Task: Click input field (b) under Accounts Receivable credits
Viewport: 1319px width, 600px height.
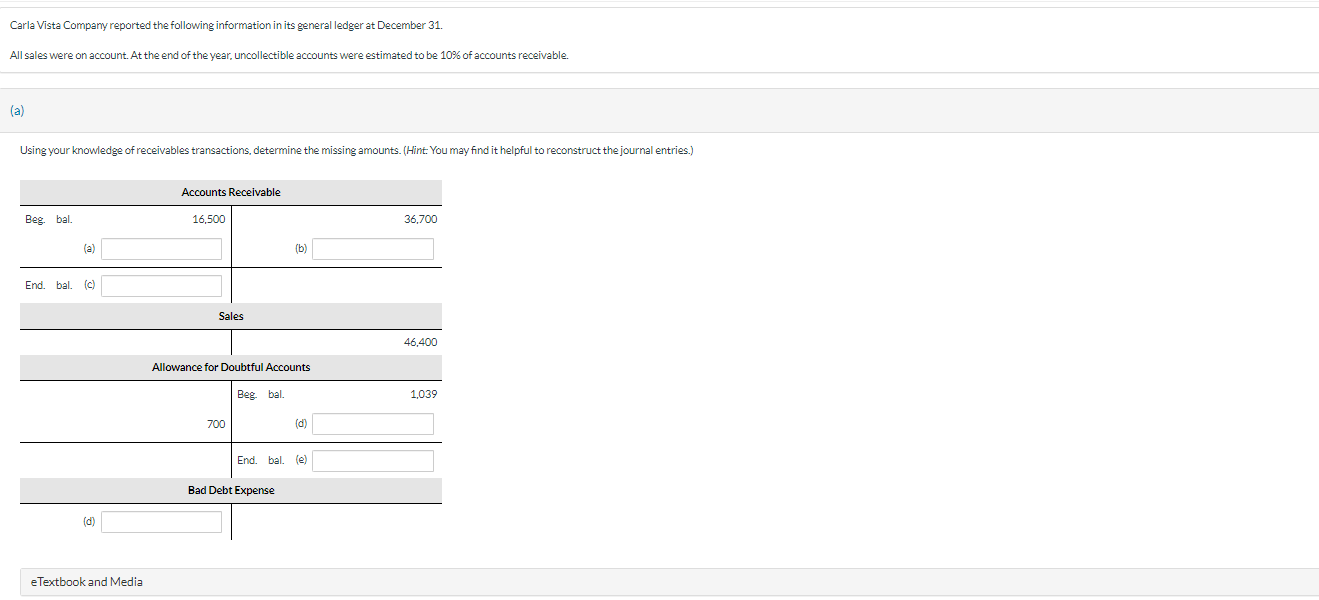Action: coord(372,248)
